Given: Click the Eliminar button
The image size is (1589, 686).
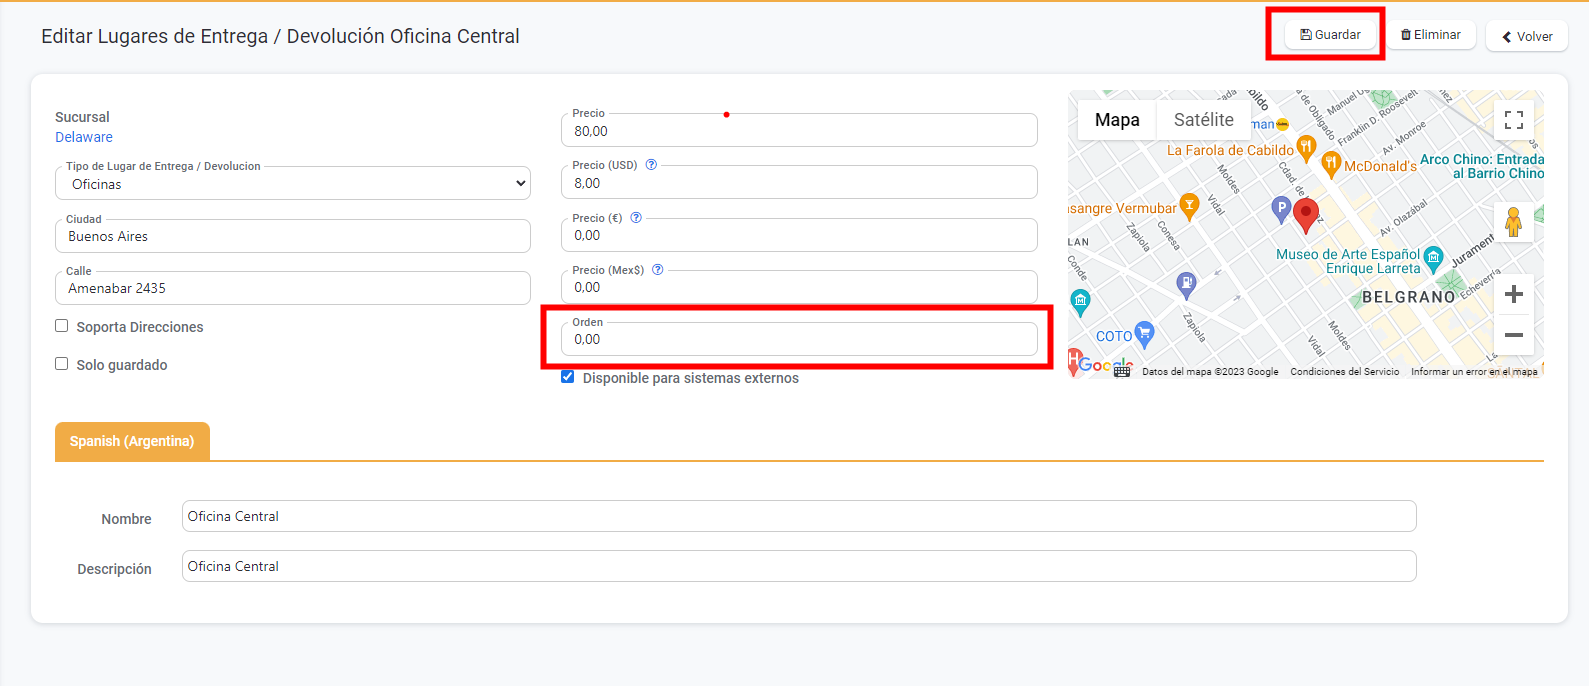Looking at the screenshot, I should (x=1431, y=35).
